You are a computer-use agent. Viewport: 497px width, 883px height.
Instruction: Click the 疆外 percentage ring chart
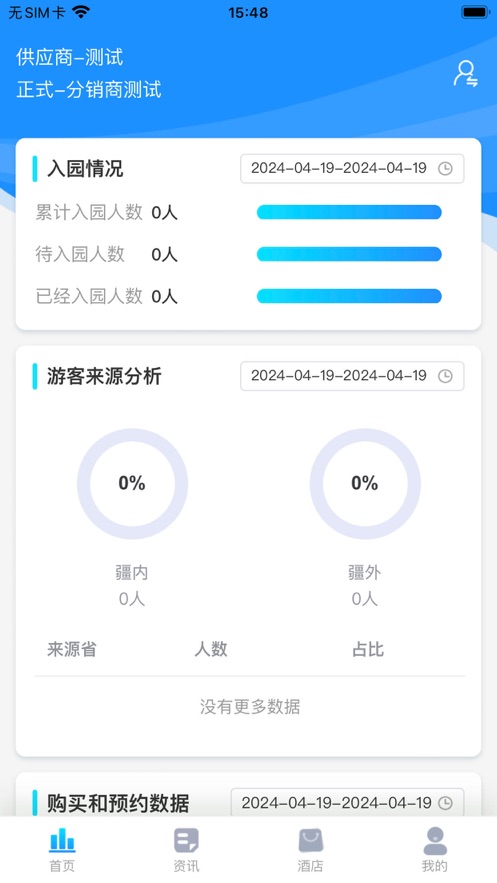coord(365,484)
